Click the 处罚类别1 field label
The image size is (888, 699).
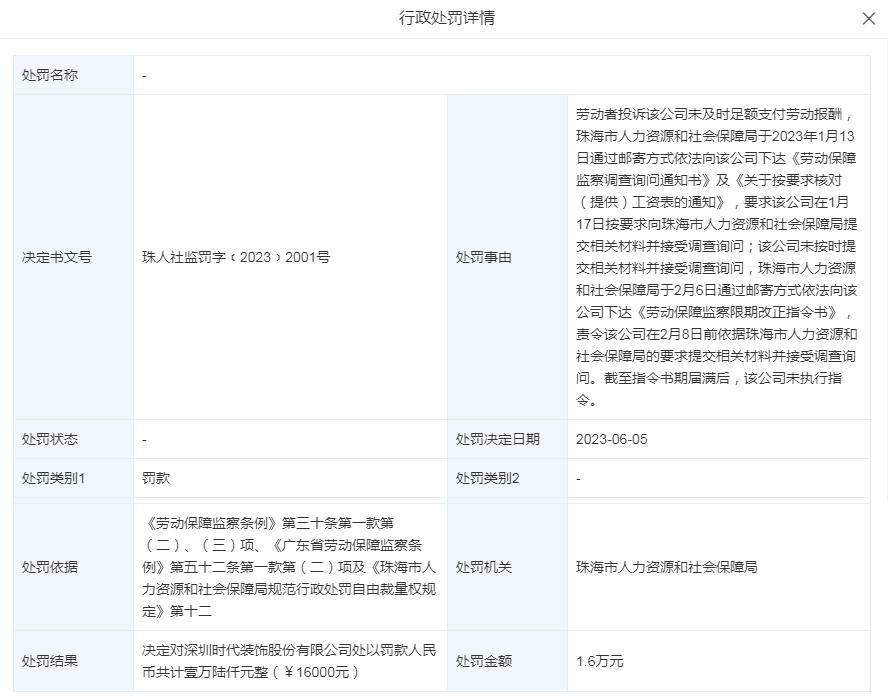click(54, 478)
